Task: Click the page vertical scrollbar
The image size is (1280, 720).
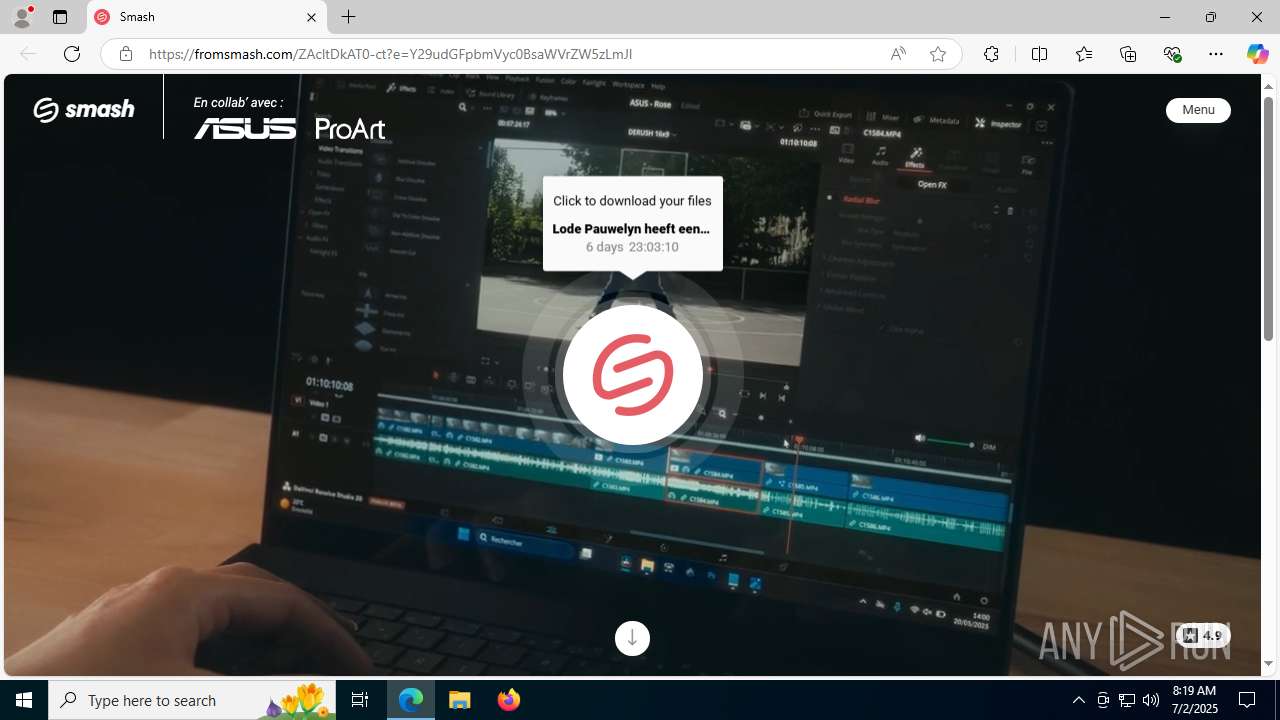Action: pyautogui.click(x=1268, y=218)
